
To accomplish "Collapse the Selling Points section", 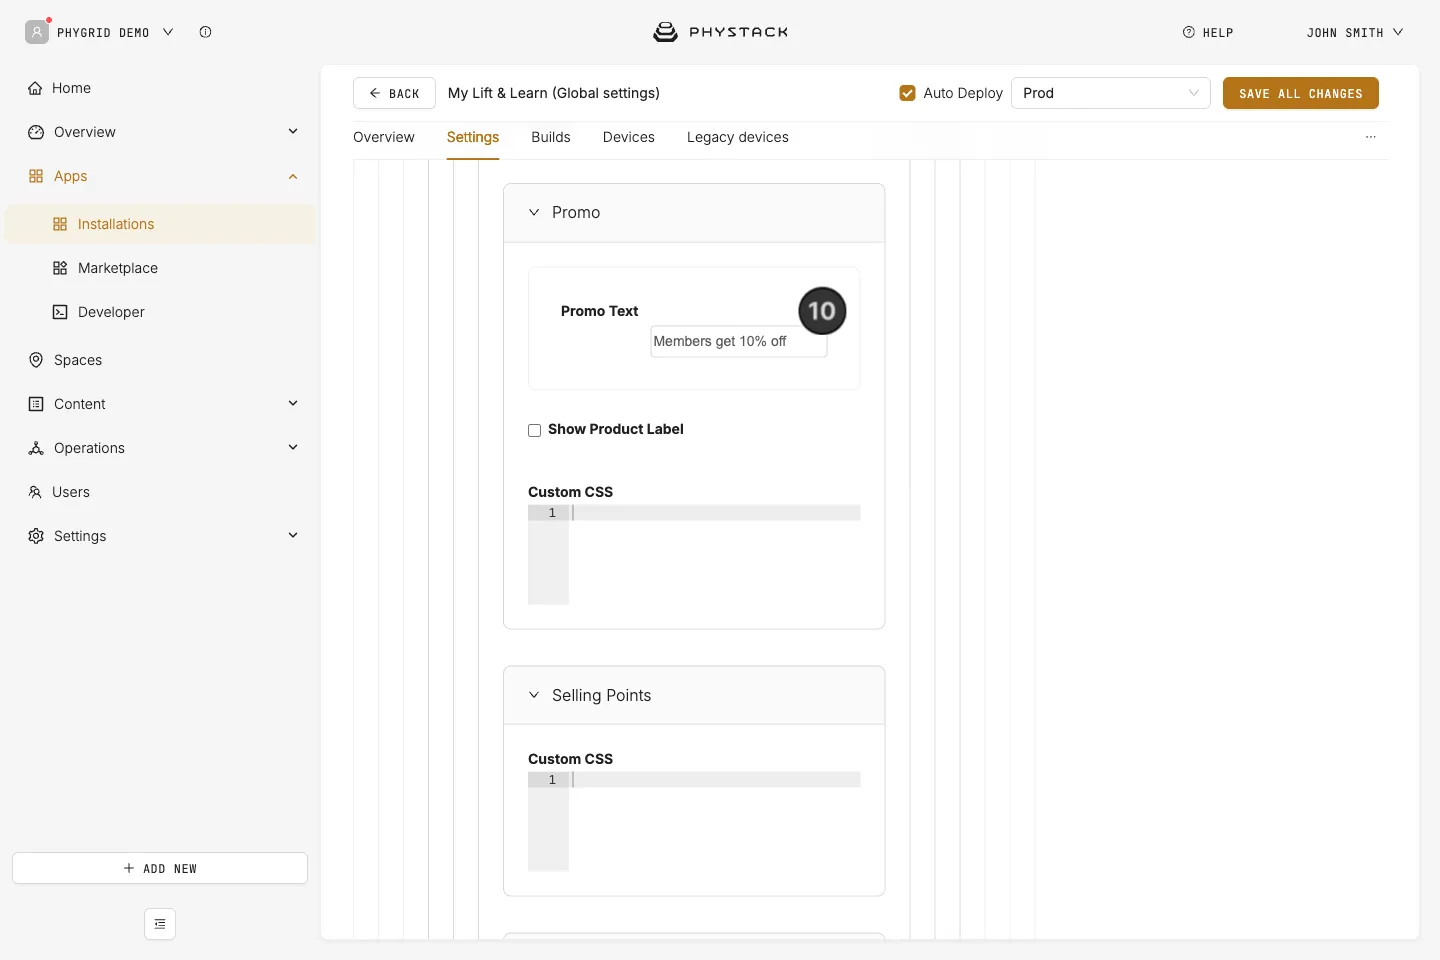I will (534, 695).
